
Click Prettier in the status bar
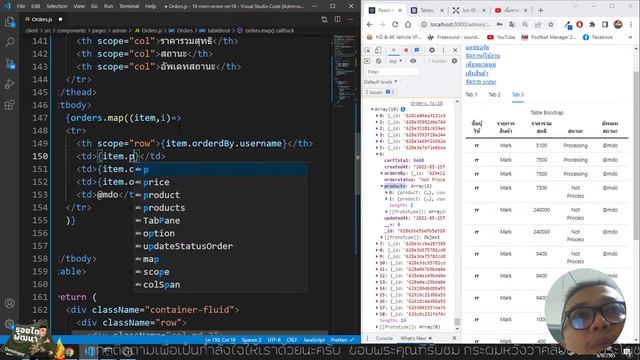click(342, 340)
